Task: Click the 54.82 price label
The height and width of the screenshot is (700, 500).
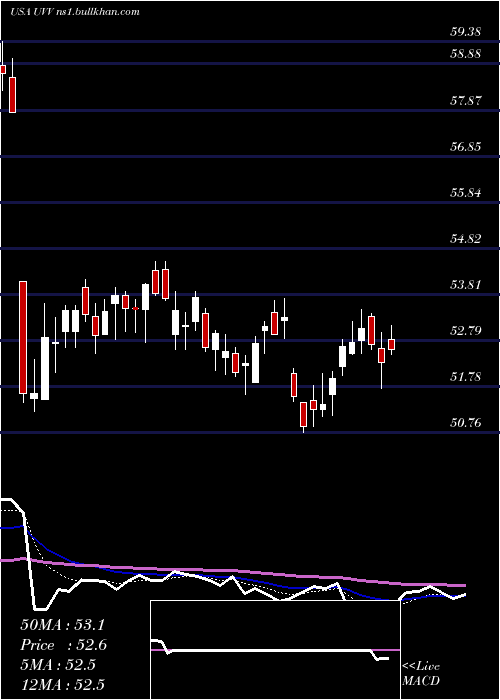Action: click(x=465, y=238)
